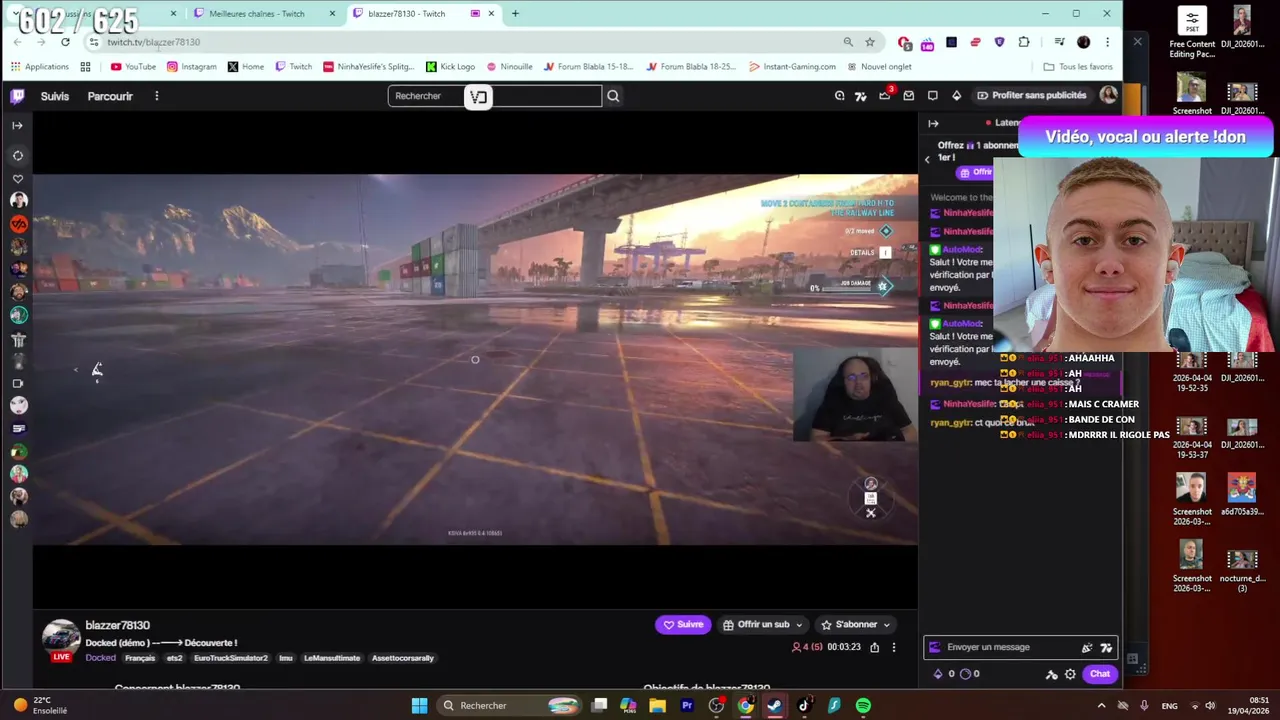1280x720 pixels.
Task: Open the S'abonner dropdown
Action: [x=855, y=624]
